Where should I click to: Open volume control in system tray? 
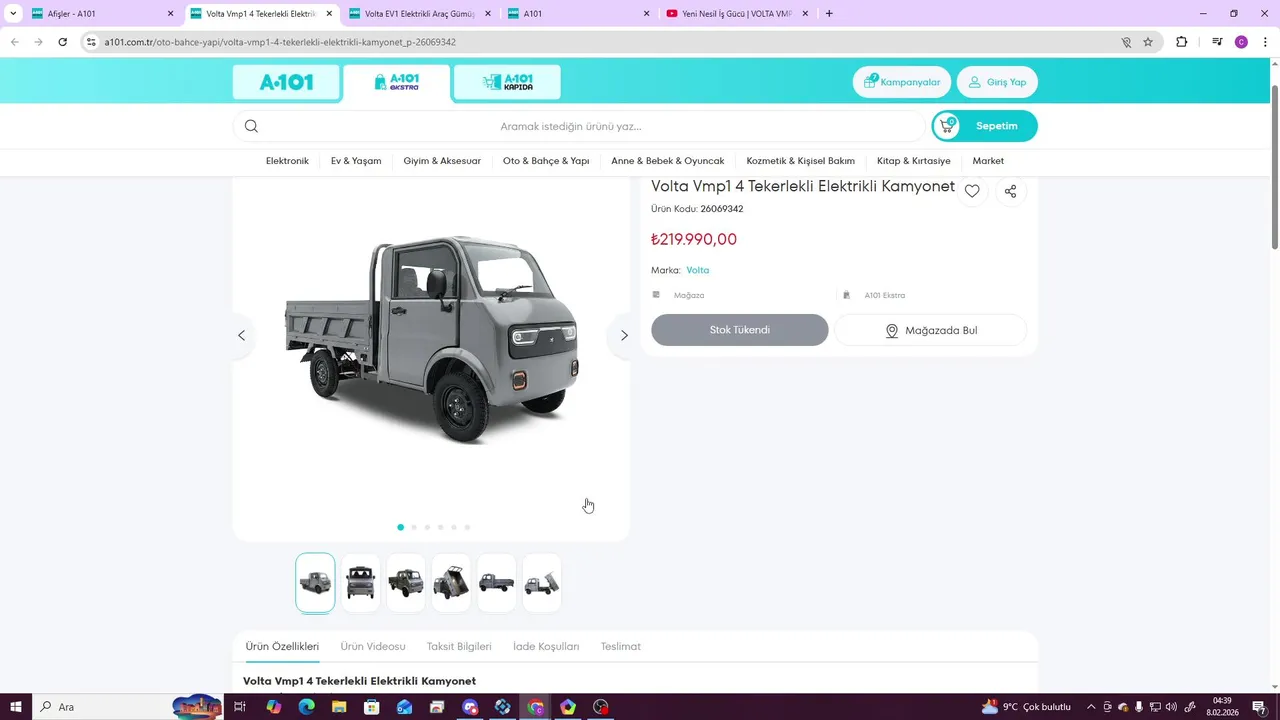pyautogui.click(x=1172, y=707)
